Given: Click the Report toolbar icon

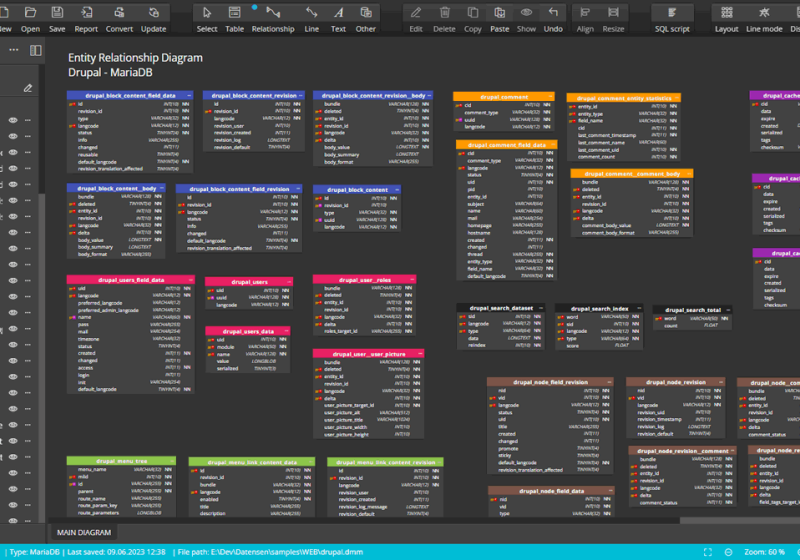Looking at the screenshot, I should 86,13.
